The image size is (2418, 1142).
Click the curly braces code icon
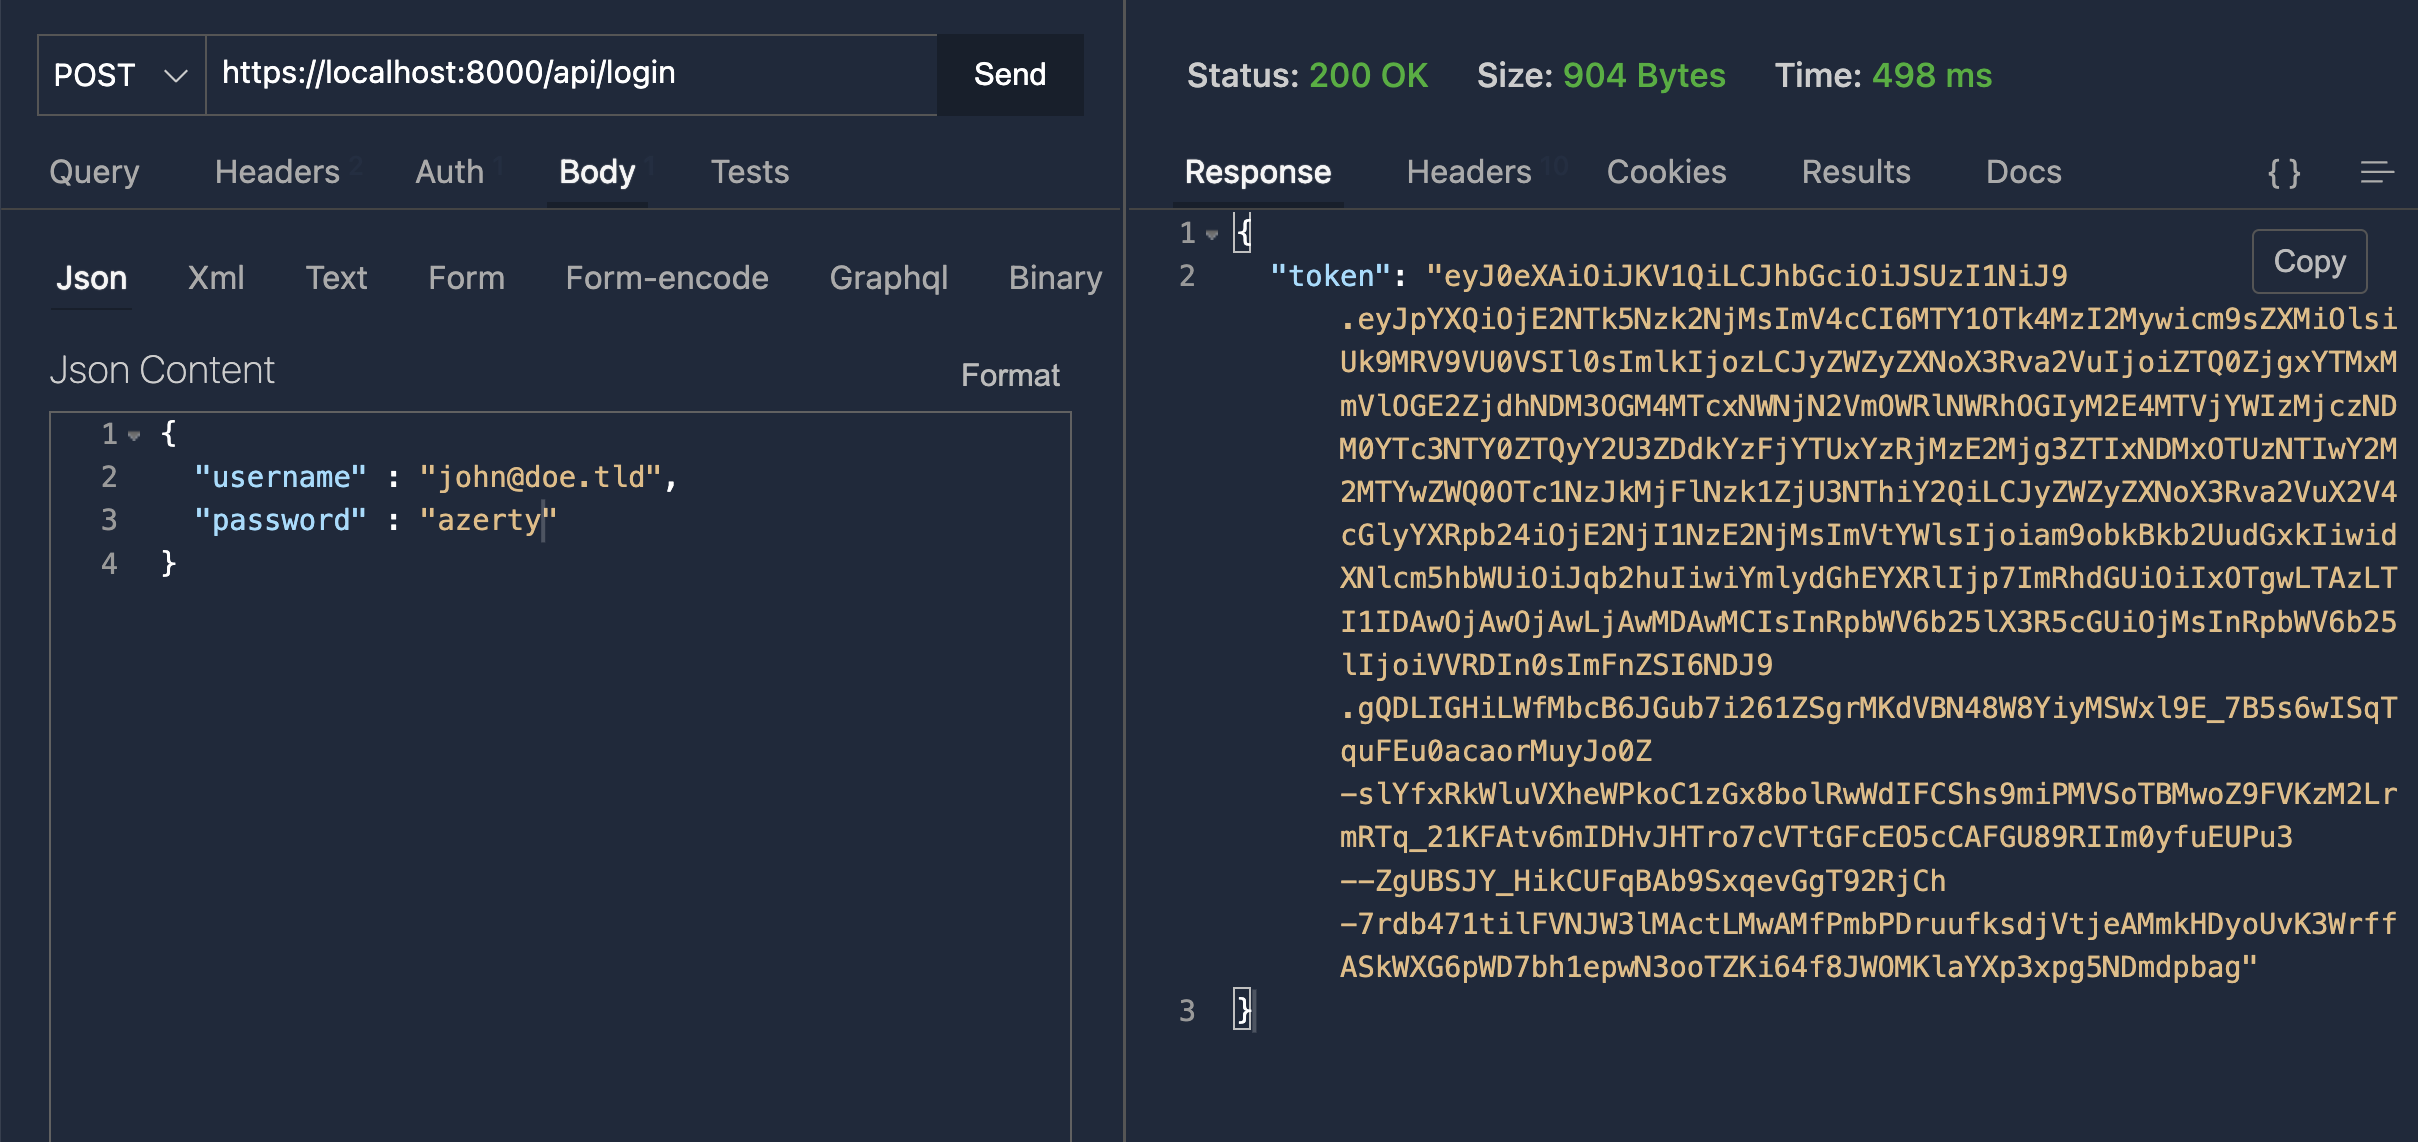(2284, 173)
